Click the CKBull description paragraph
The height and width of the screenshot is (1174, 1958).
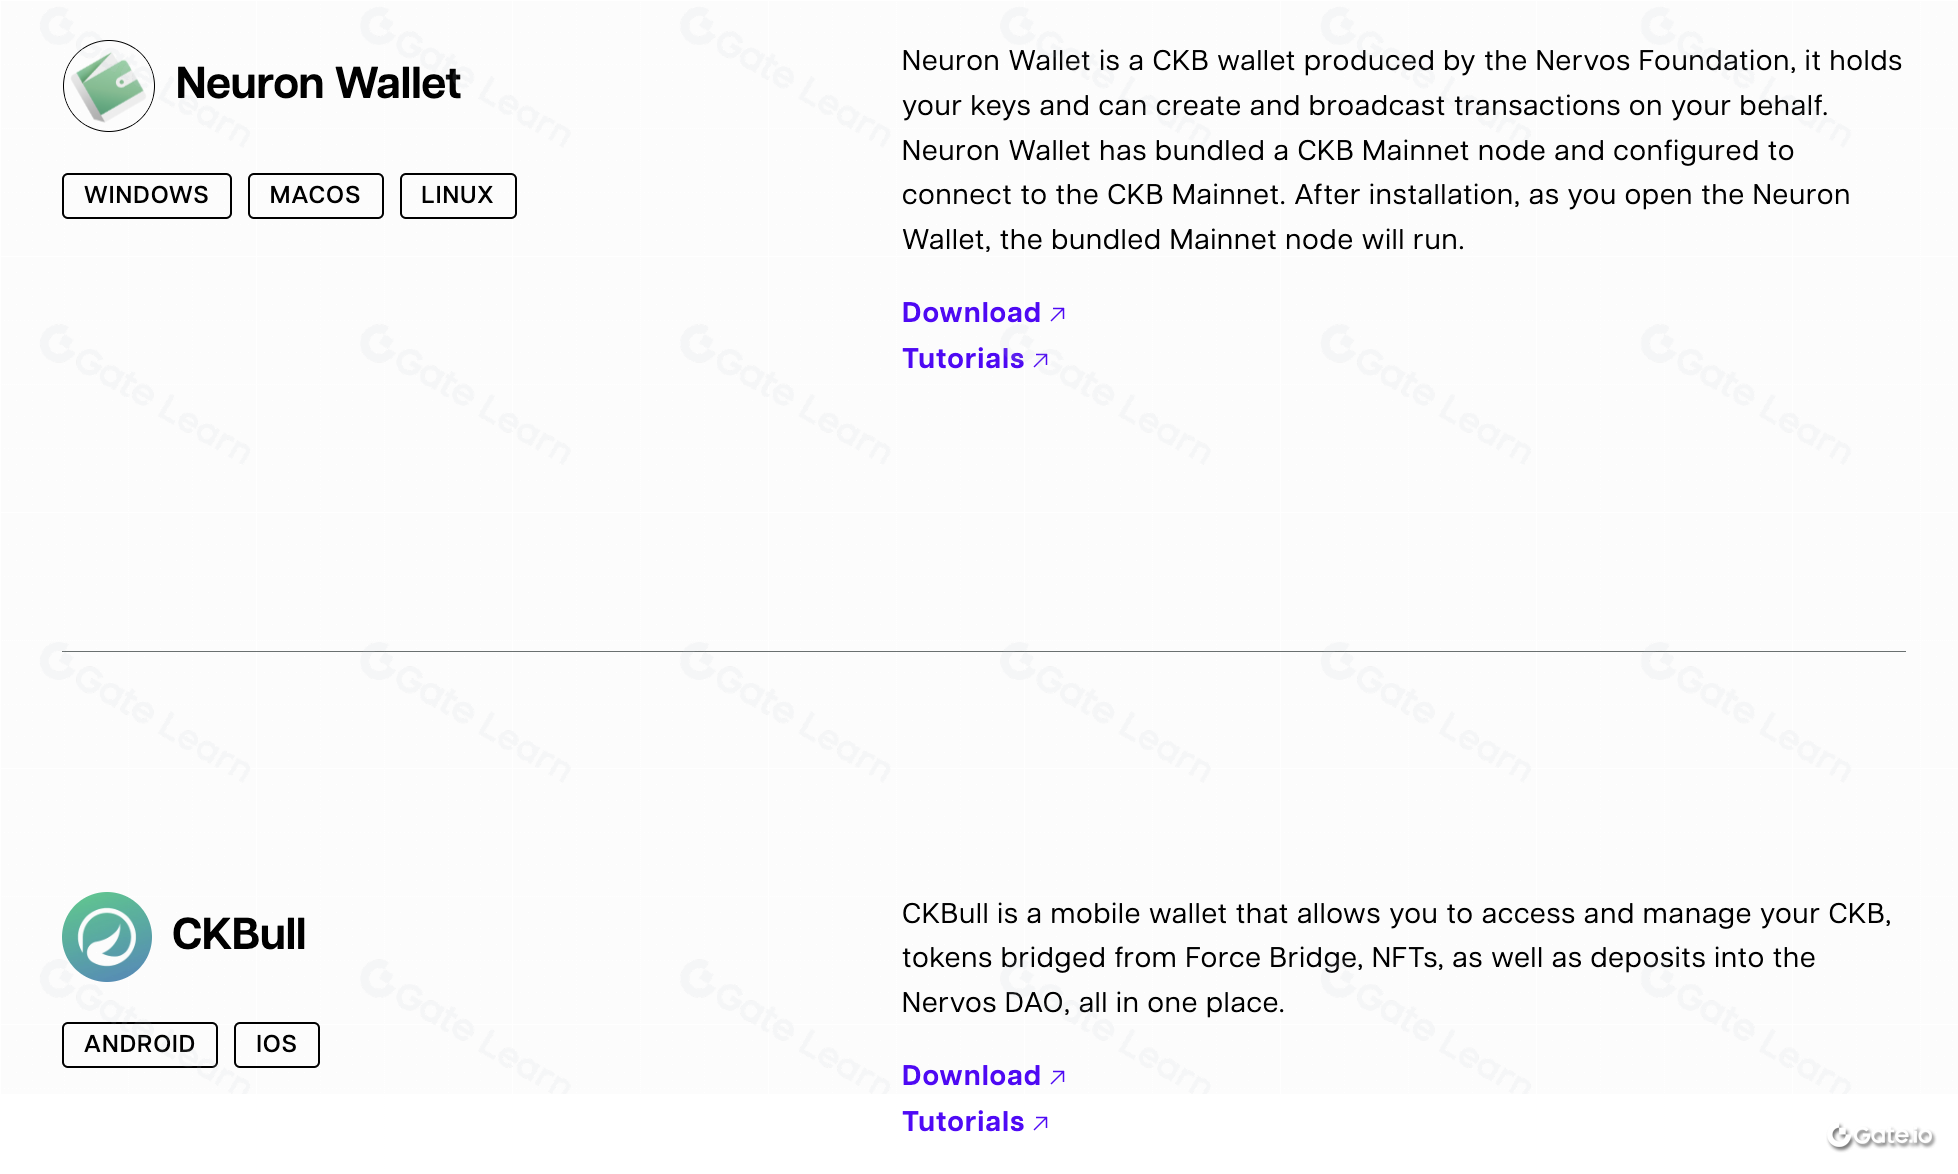[x=1397, y=958]
